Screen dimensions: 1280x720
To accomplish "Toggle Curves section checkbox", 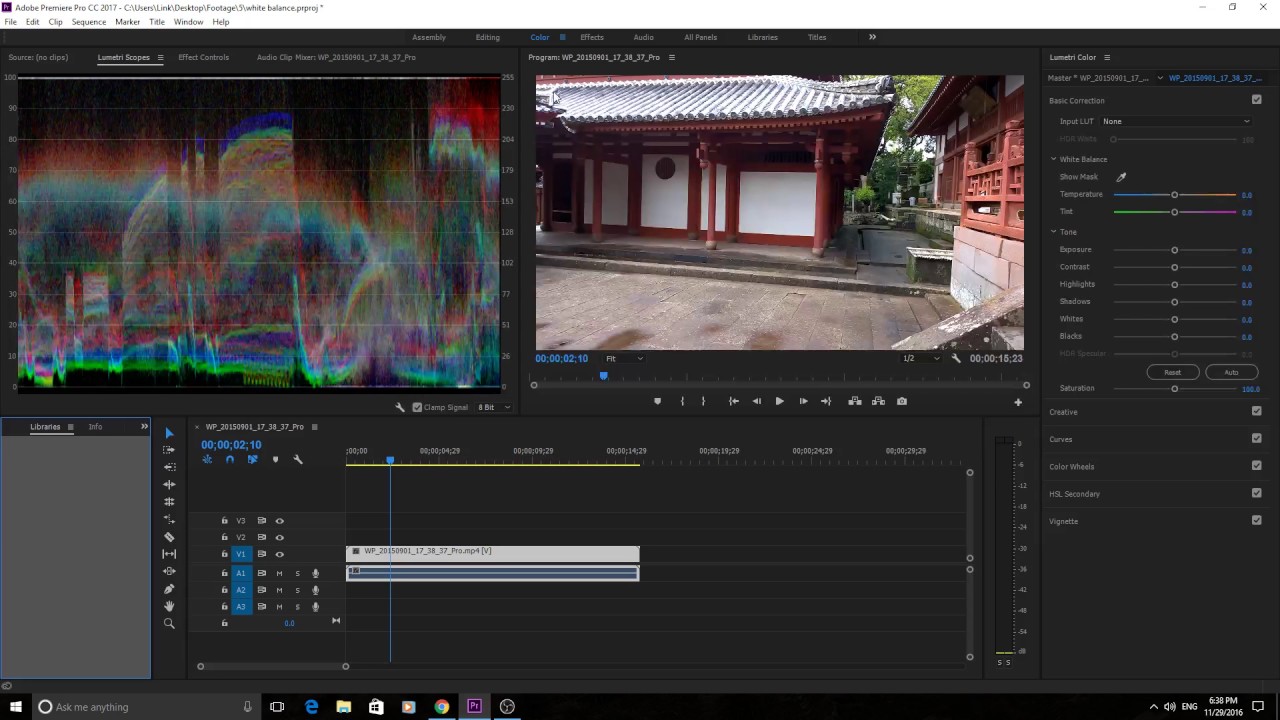I will (x=1257, y=438).
